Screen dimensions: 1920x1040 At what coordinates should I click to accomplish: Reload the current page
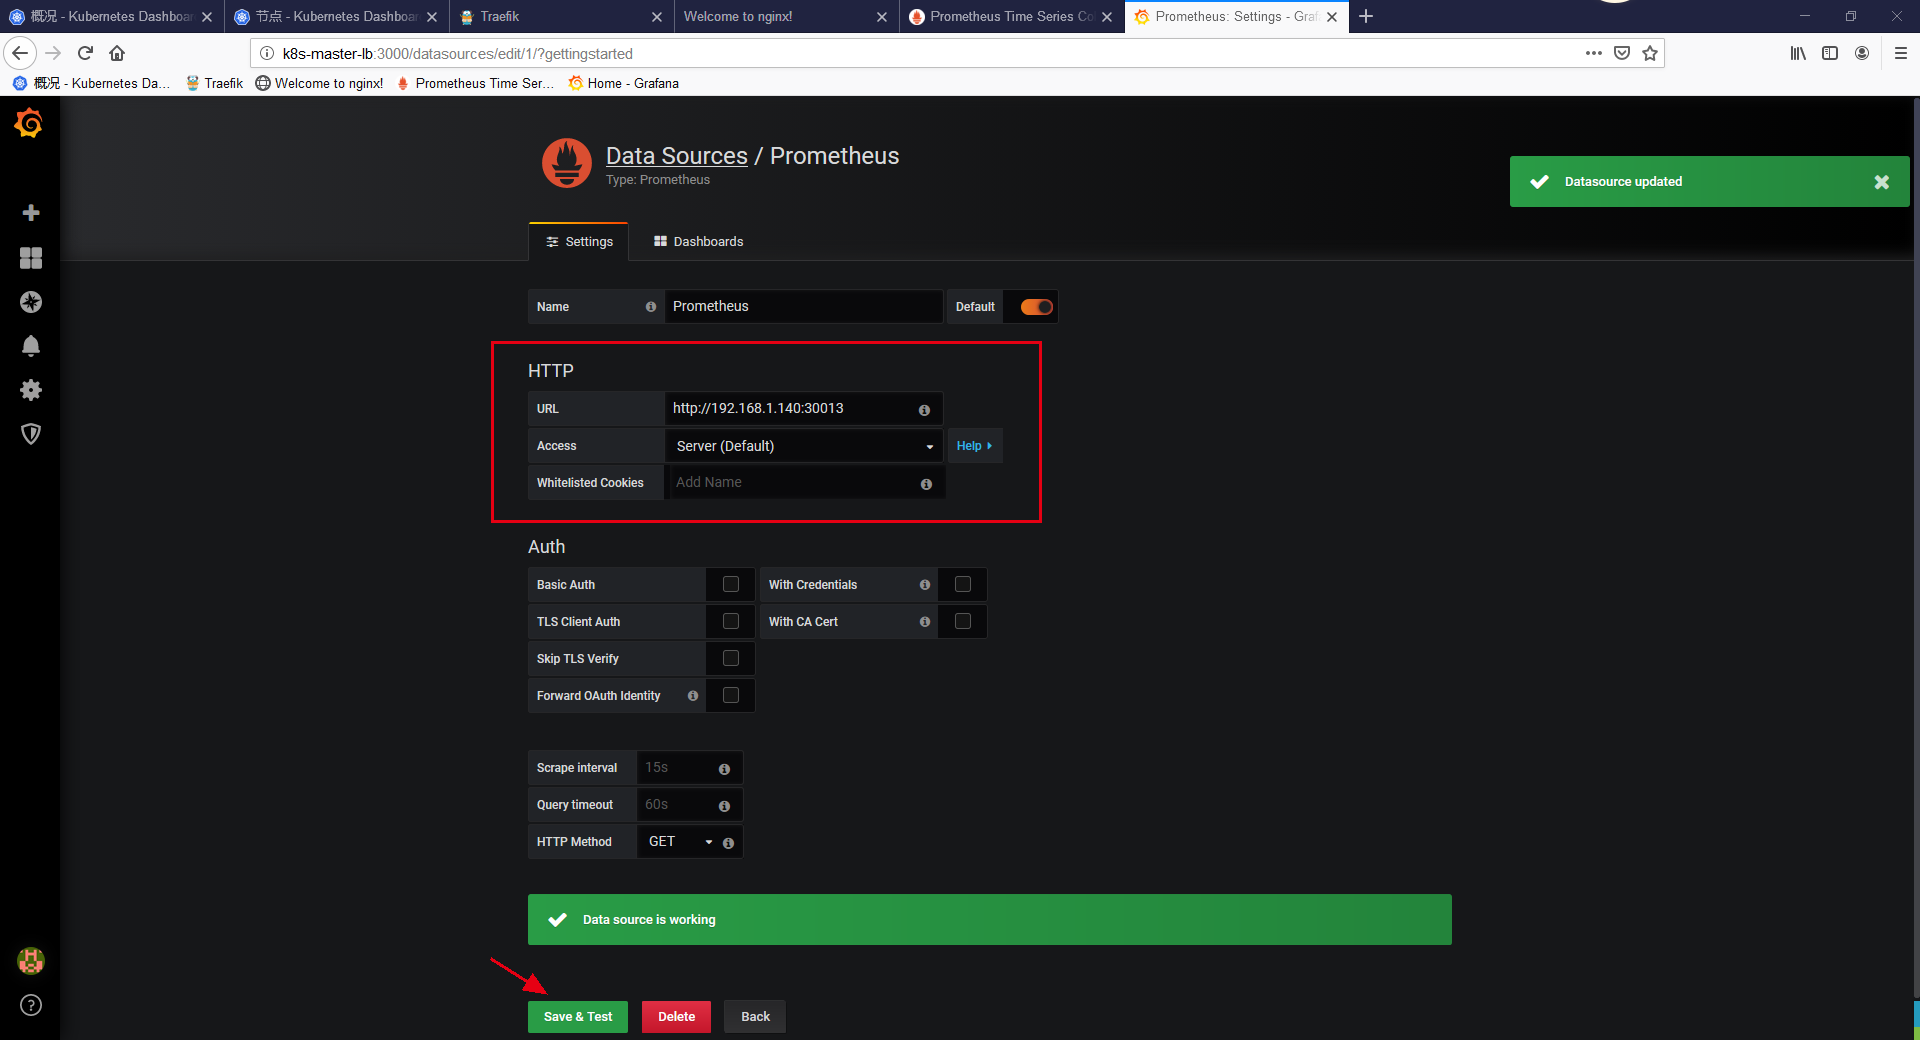point(85,53)
